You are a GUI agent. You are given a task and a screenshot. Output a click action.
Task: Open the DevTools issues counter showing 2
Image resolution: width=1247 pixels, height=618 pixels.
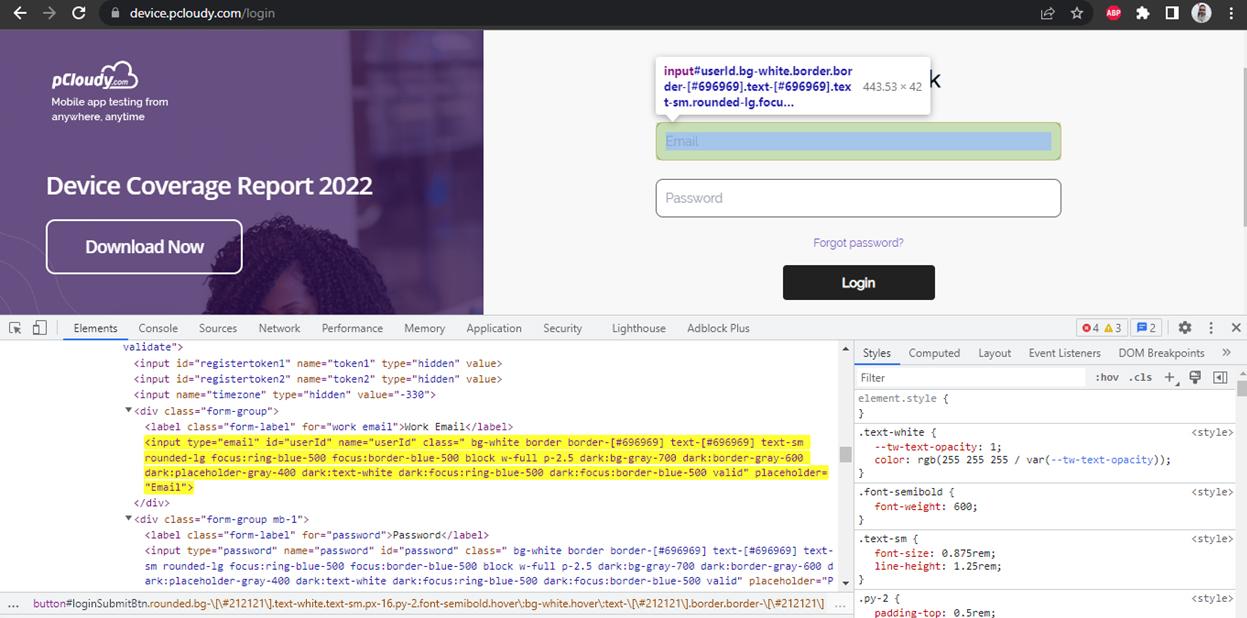[1146, 328]
